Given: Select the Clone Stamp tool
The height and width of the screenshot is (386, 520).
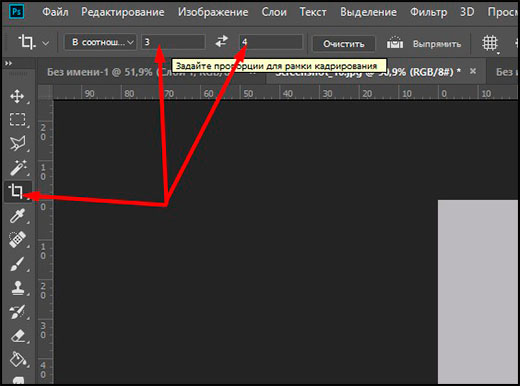Looking at the screenshot, I should 17,288.
